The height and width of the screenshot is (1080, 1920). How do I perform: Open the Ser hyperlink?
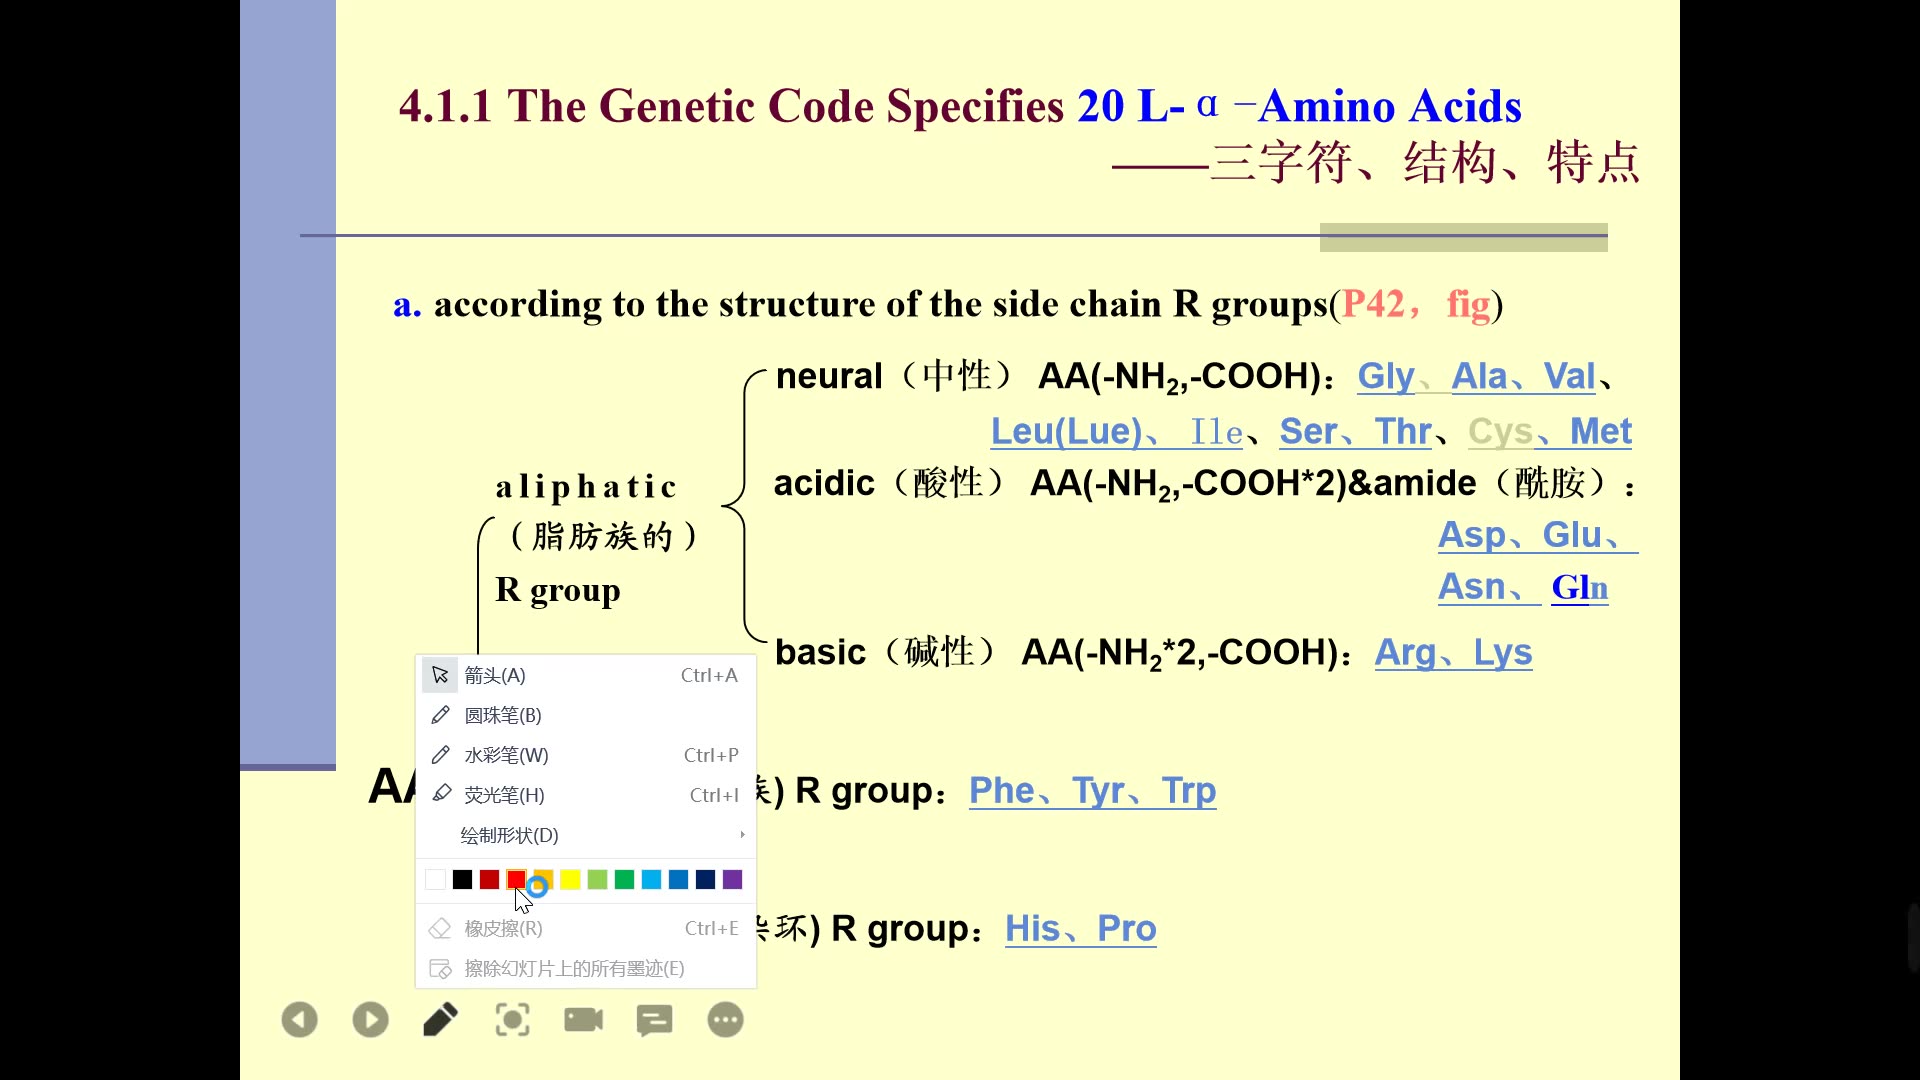[x=1308, y=431]
